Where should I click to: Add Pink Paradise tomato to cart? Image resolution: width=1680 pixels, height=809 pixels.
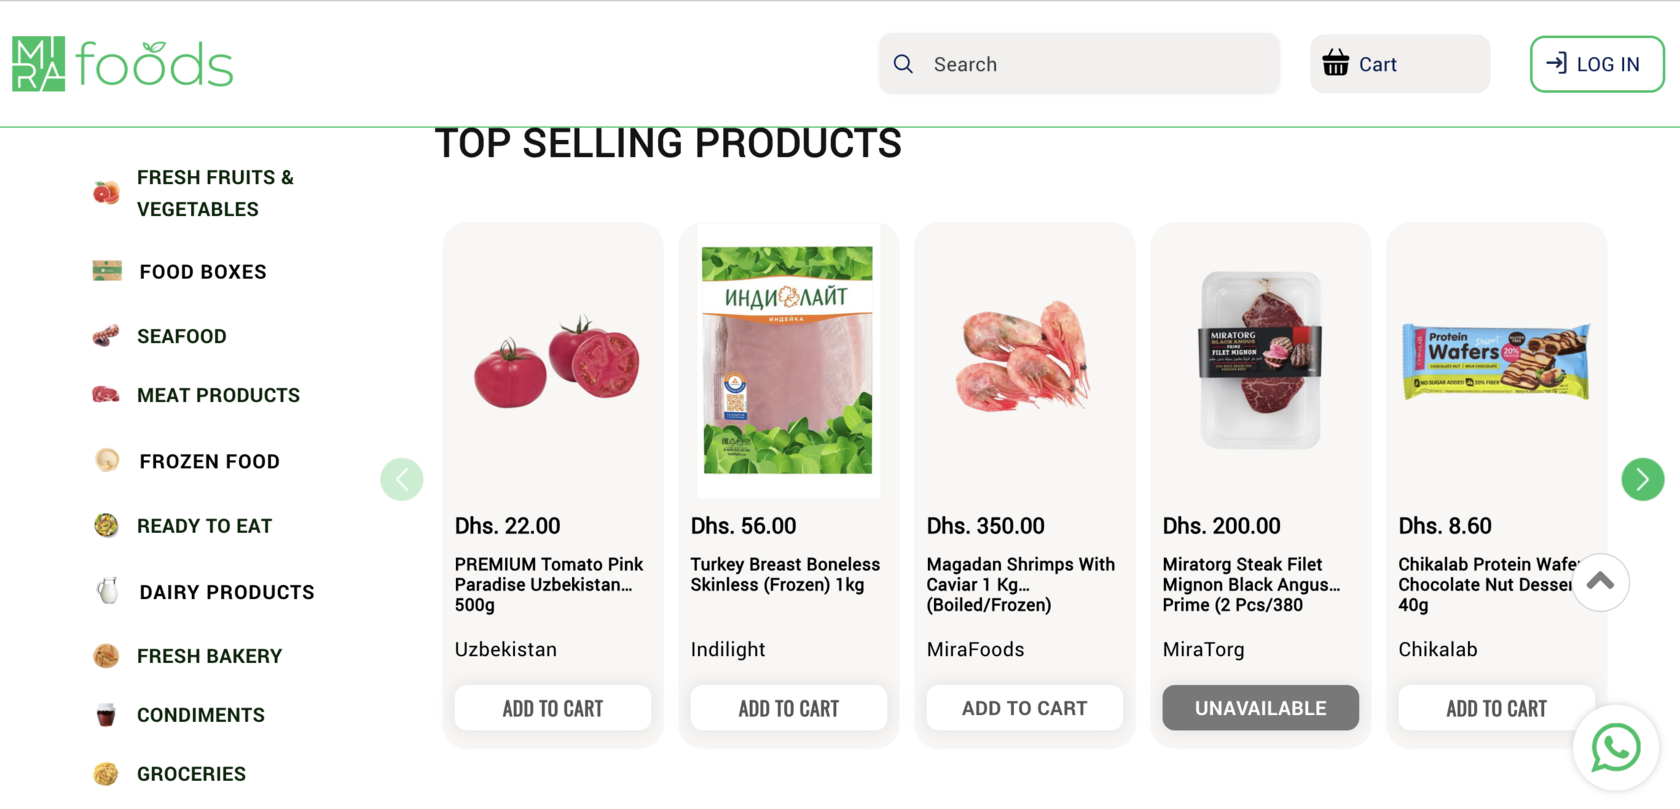tap(553, 708)
